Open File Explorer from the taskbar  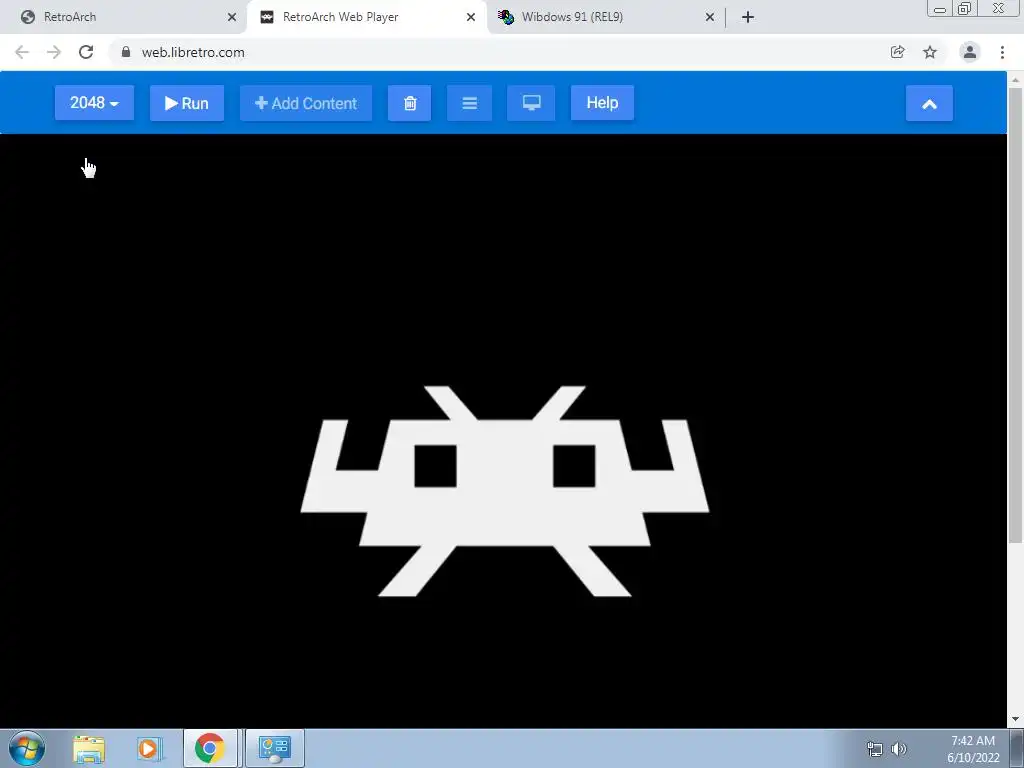[89, 748]
